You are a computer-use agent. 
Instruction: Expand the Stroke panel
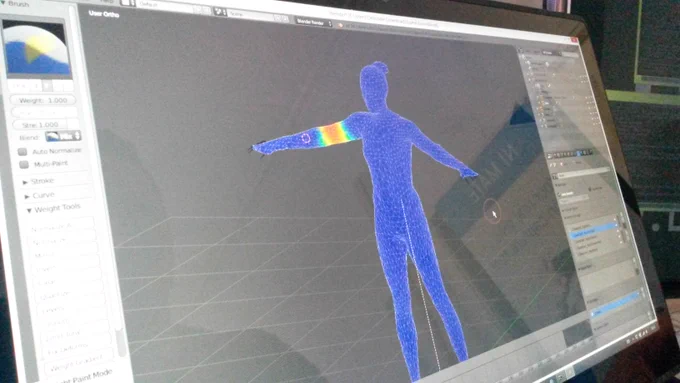39,181
